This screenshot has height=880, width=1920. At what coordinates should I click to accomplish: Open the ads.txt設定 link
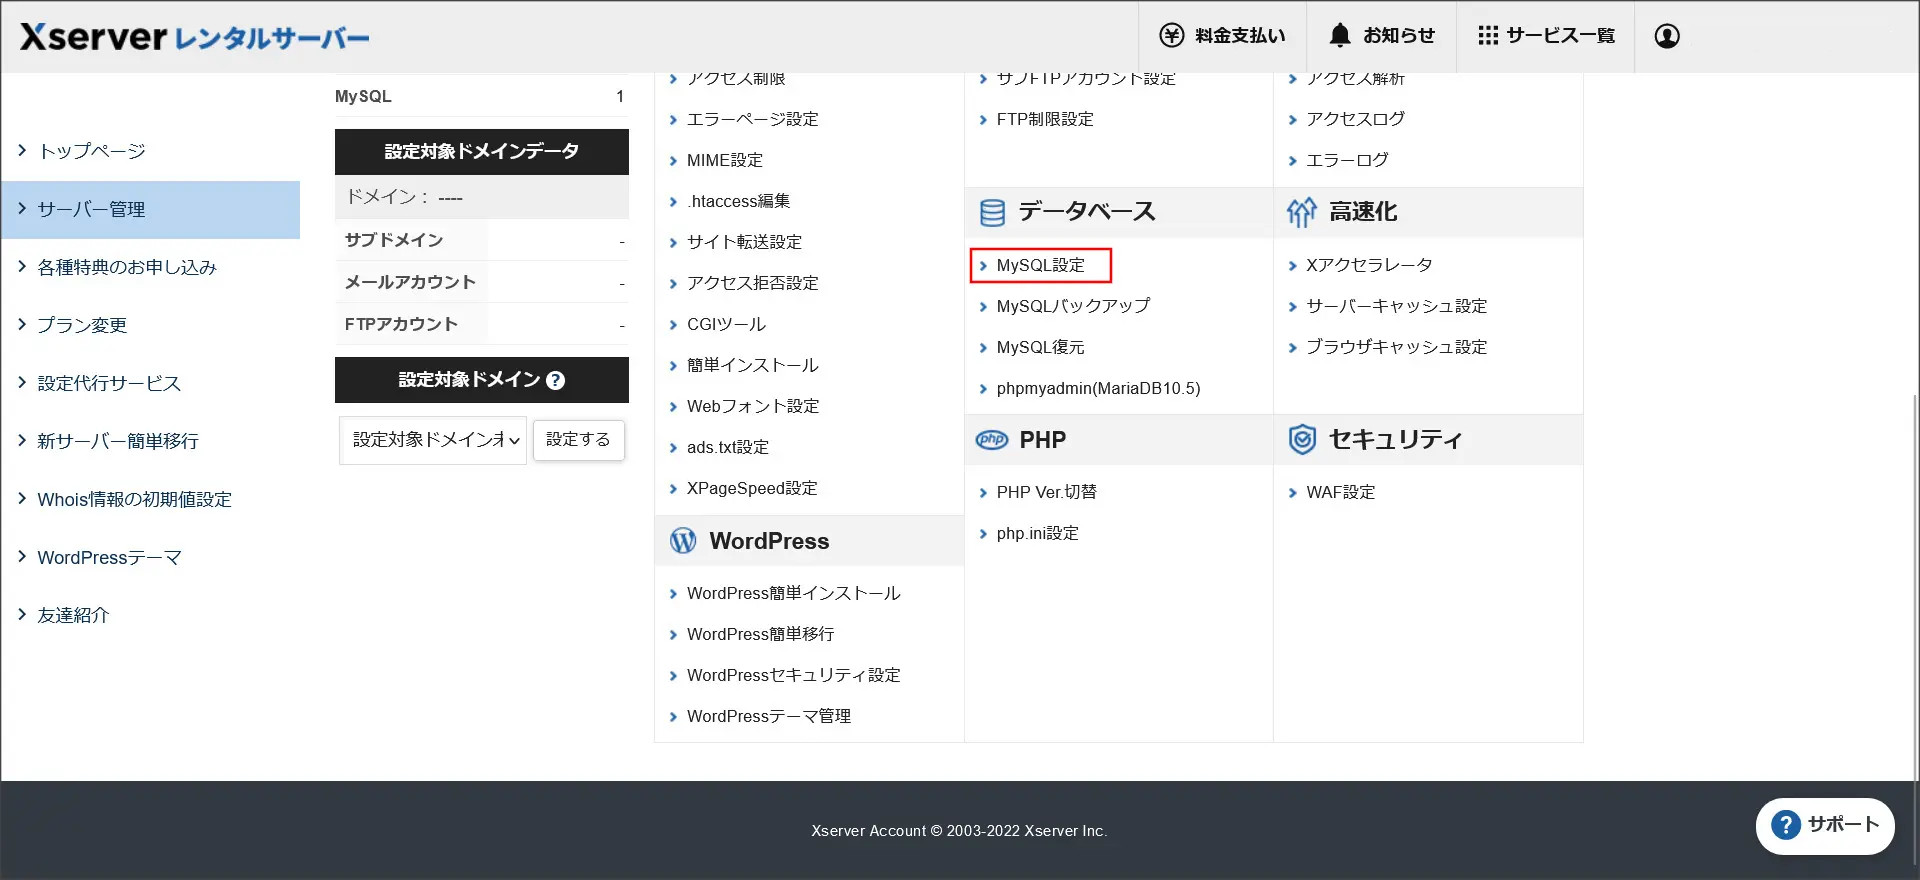click(727, 447)
